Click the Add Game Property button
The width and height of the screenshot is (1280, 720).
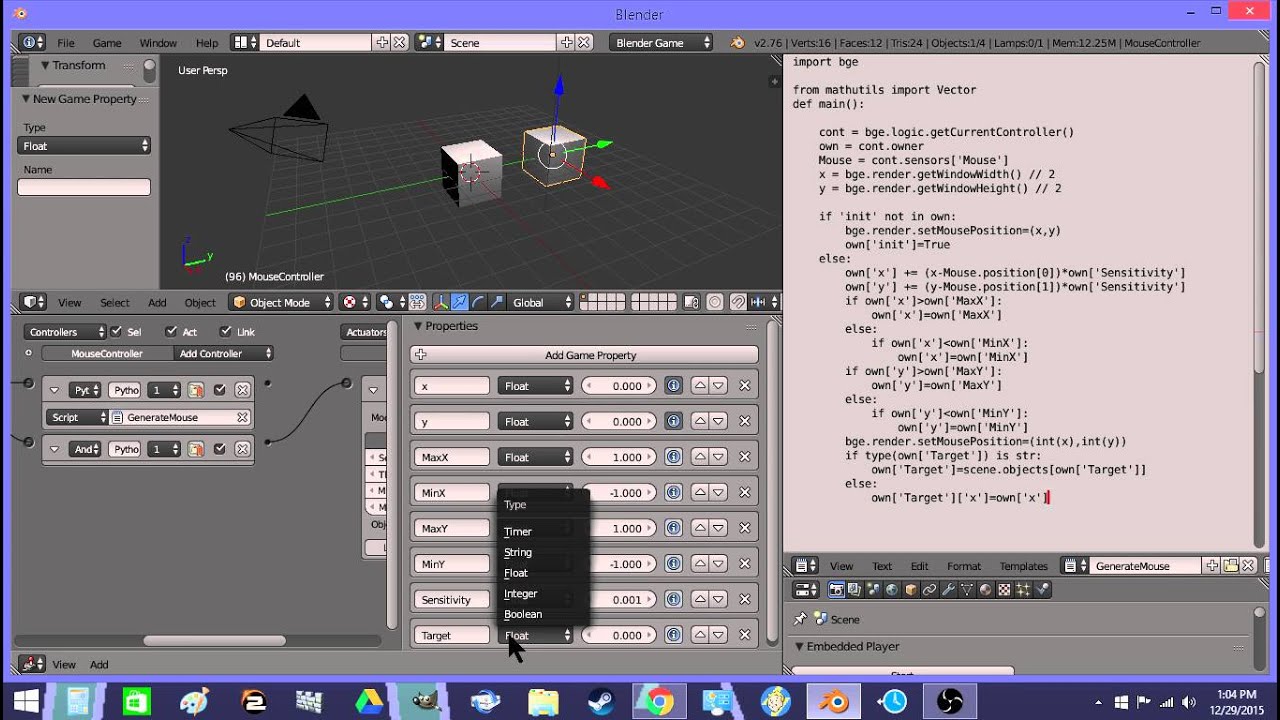point(584,355)
